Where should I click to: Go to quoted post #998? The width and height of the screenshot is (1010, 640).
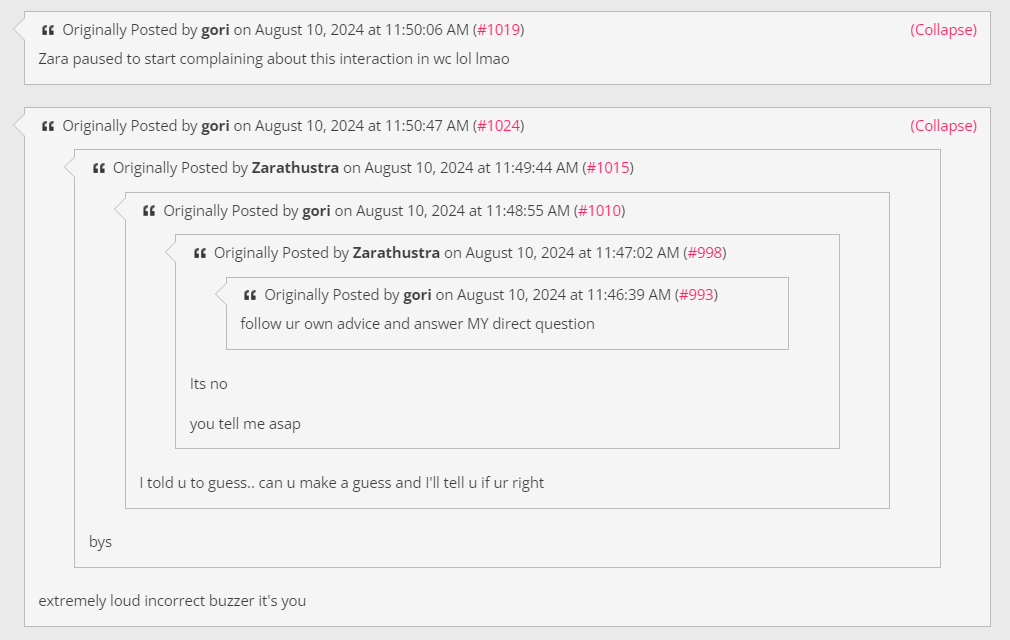pyautogui.click(x=705, y=252)
